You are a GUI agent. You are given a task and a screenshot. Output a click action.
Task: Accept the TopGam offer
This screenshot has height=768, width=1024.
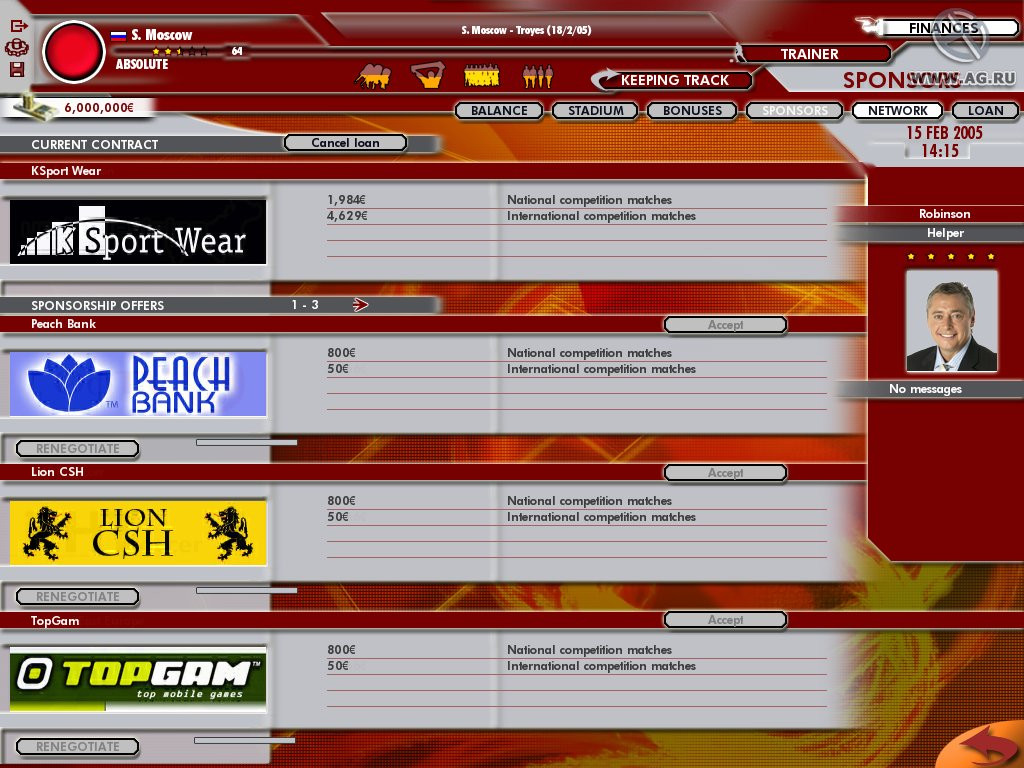point(726,620)
